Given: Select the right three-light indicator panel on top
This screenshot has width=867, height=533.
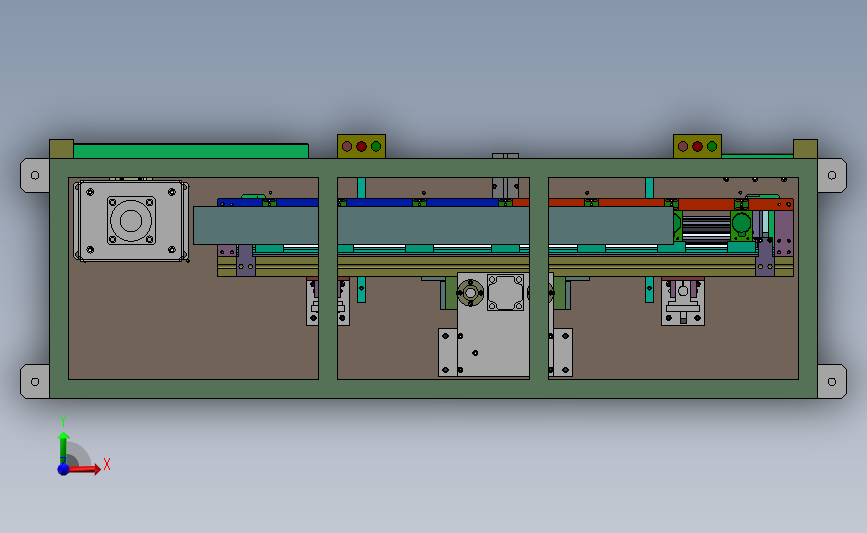Looking at the screenshot, I should 697,147.
